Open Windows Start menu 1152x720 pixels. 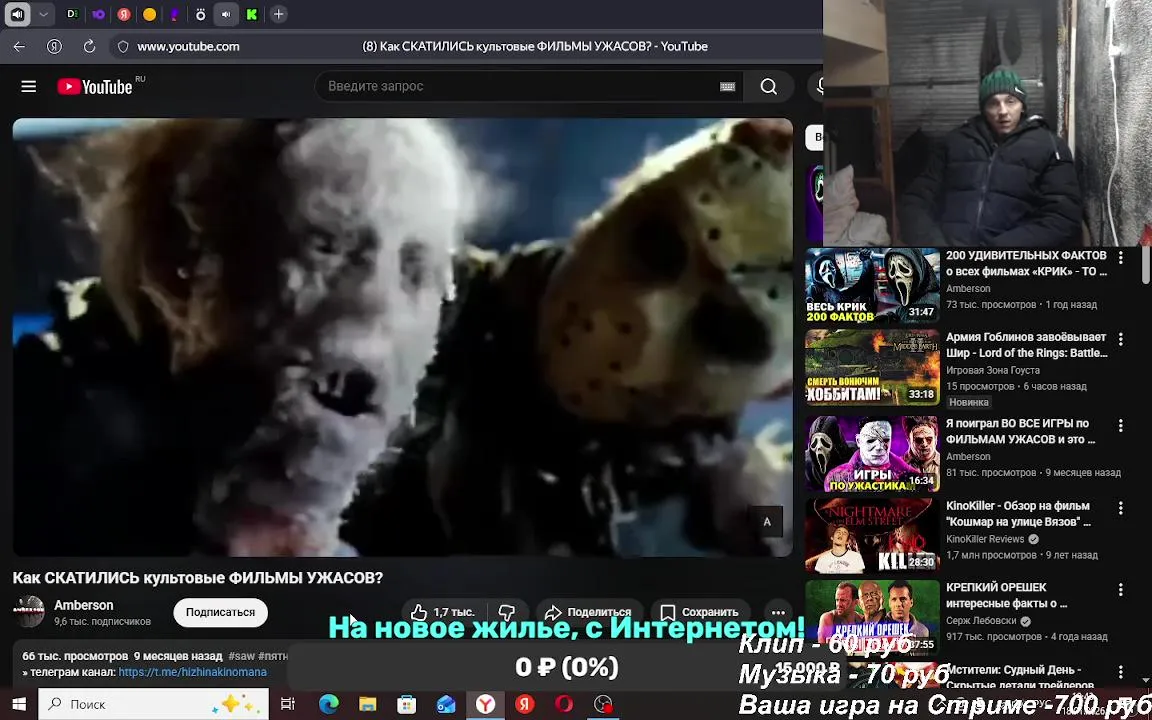click(18, 705)
